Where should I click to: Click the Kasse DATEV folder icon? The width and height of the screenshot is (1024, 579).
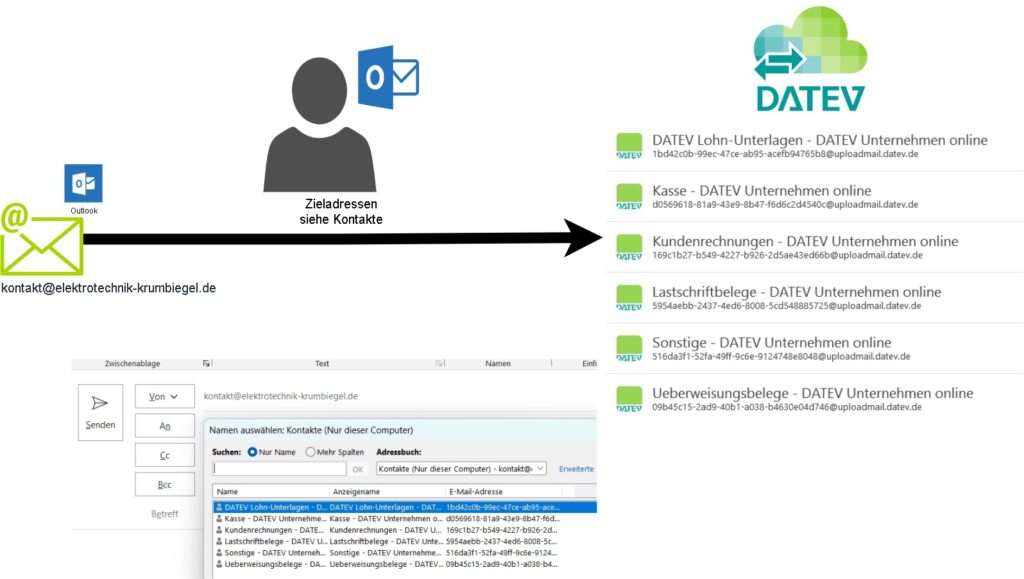pos(629,197)
